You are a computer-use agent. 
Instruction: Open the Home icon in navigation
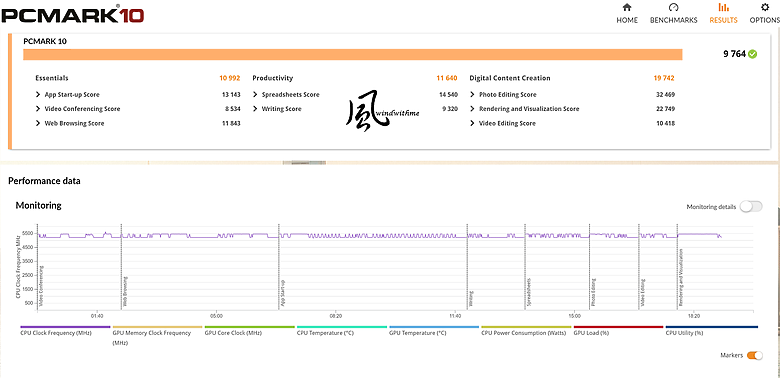627,7
